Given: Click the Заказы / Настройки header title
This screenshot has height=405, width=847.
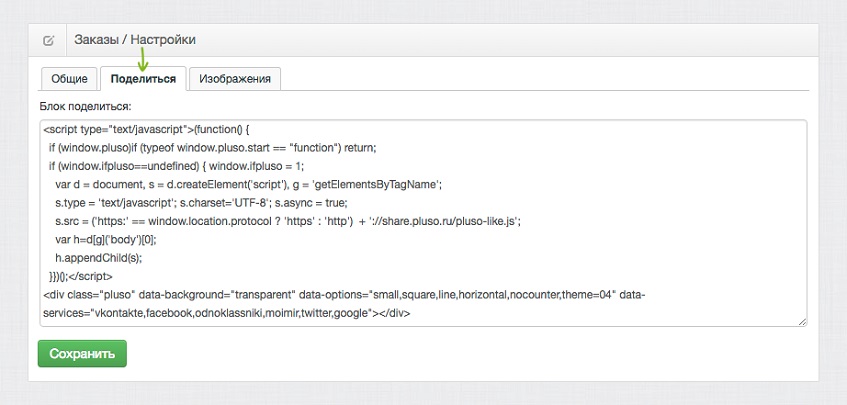Looking at the screenshot, I should tap(135, 40).
